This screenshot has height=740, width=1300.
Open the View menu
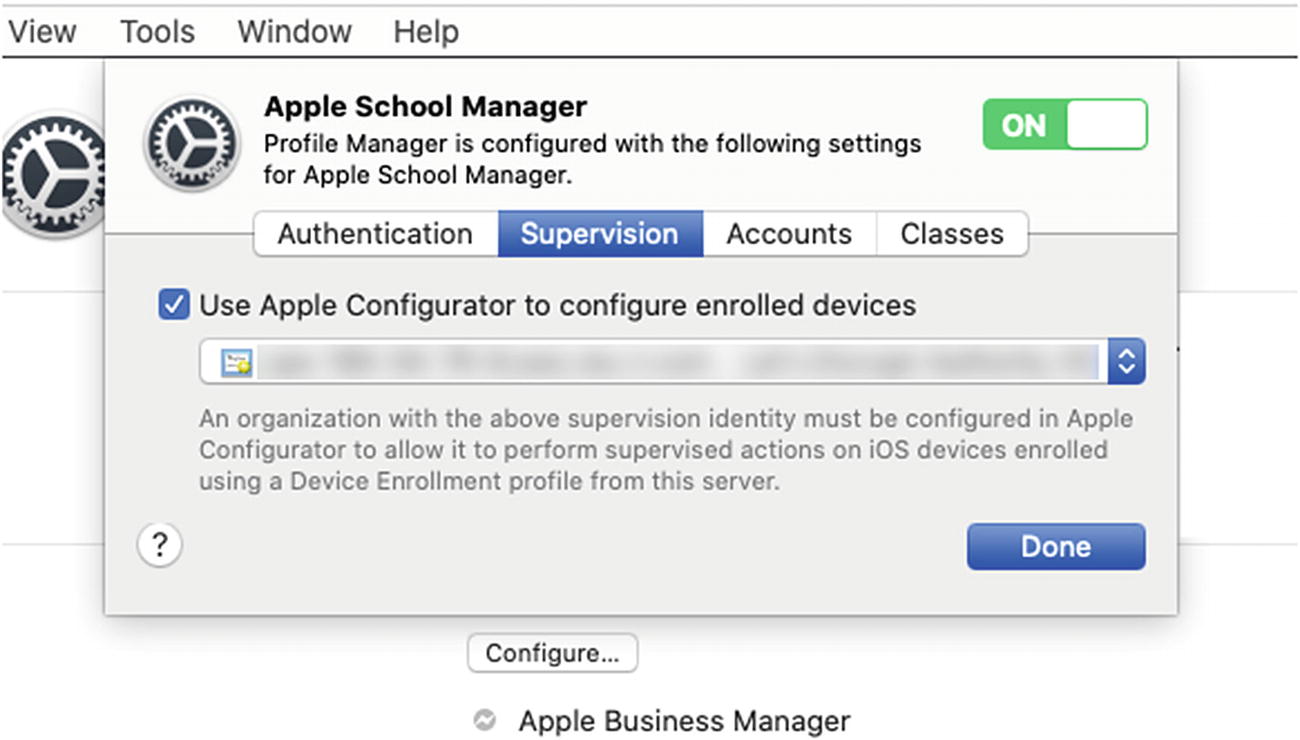point(41,32)
